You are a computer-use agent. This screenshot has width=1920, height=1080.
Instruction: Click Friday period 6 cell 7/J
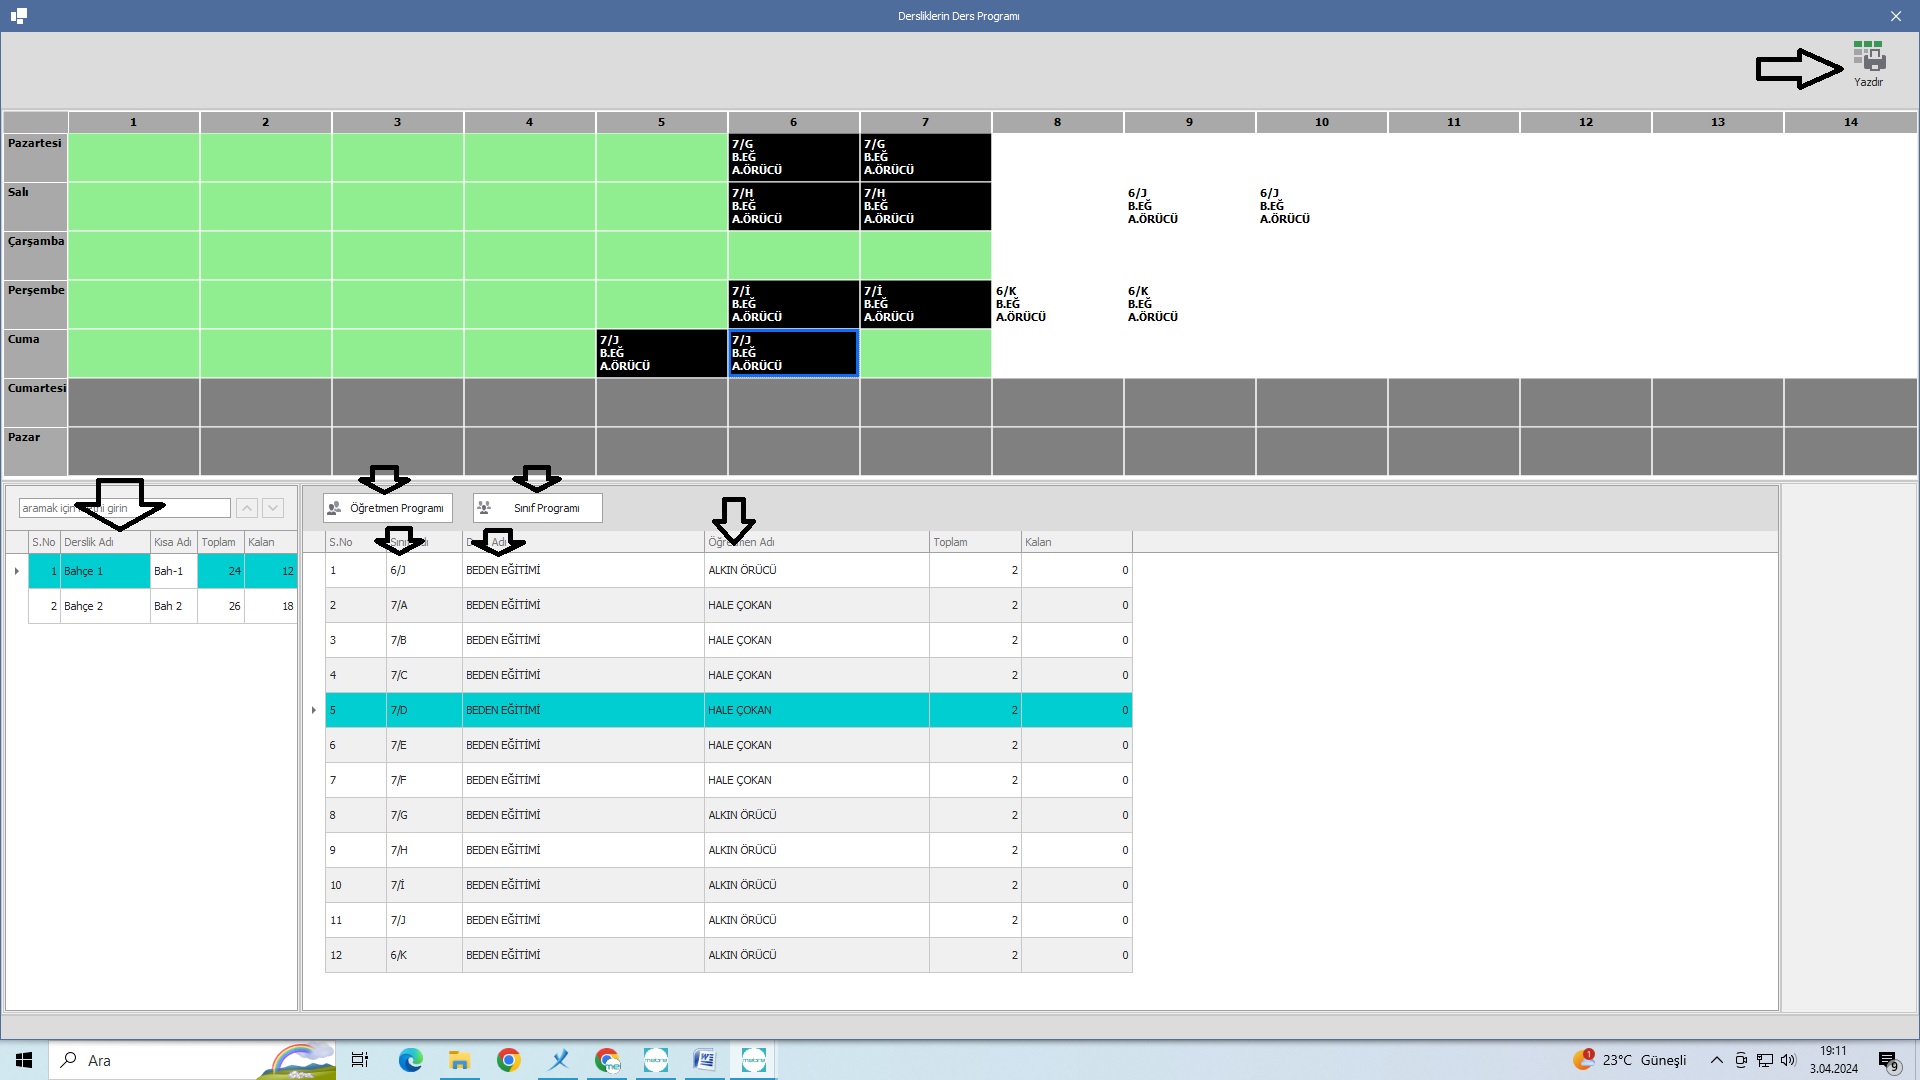point(793,353)
